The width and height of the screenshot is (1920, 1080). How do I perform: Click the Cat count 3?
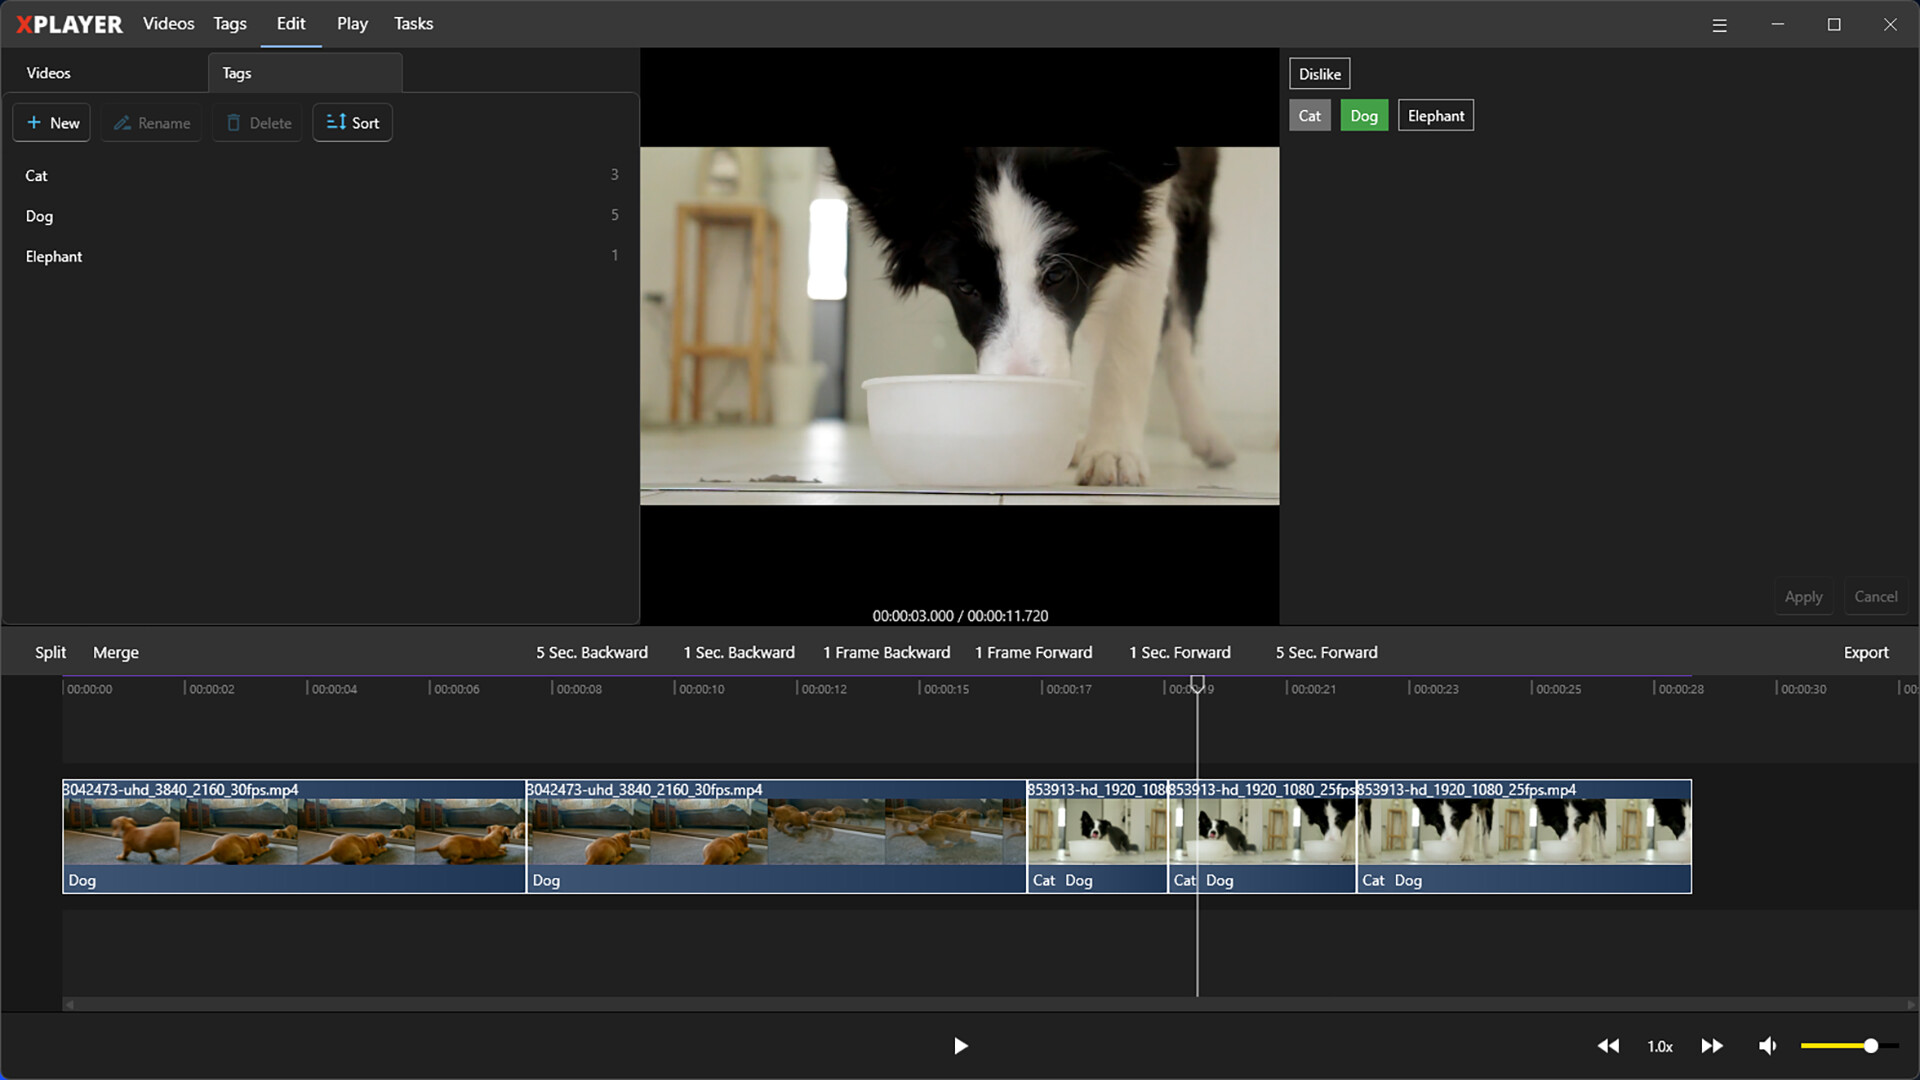click(614, 174)
